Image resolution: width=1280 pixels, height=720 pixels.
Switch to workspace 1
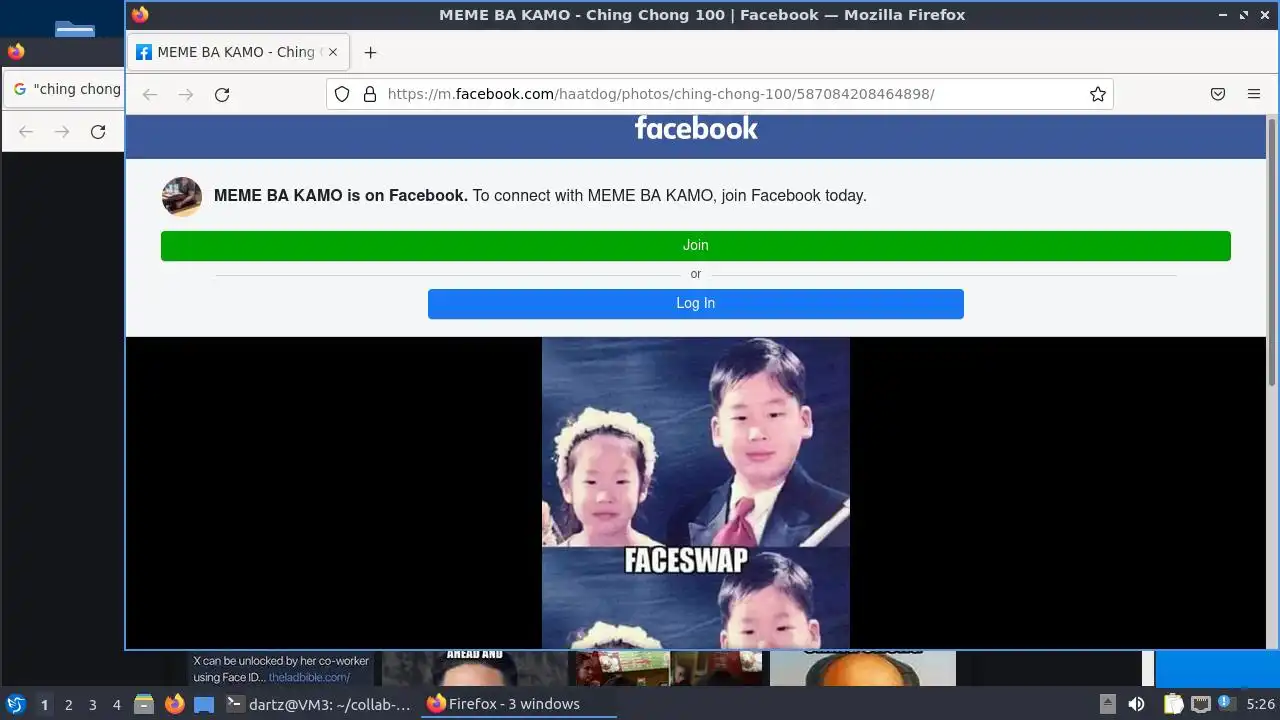coord(44,704)
